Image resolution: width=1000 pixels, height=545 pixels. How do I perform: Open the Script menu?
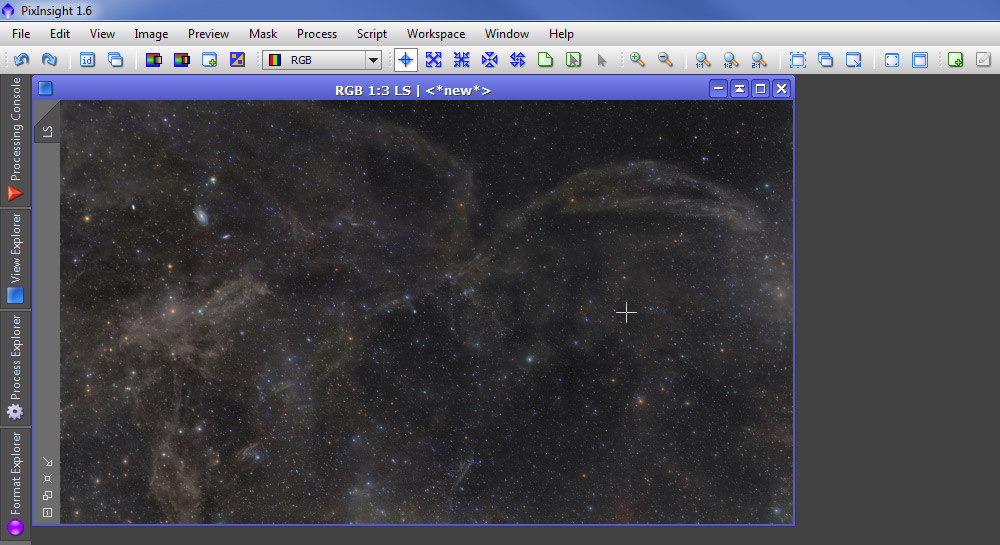point(371,34)
